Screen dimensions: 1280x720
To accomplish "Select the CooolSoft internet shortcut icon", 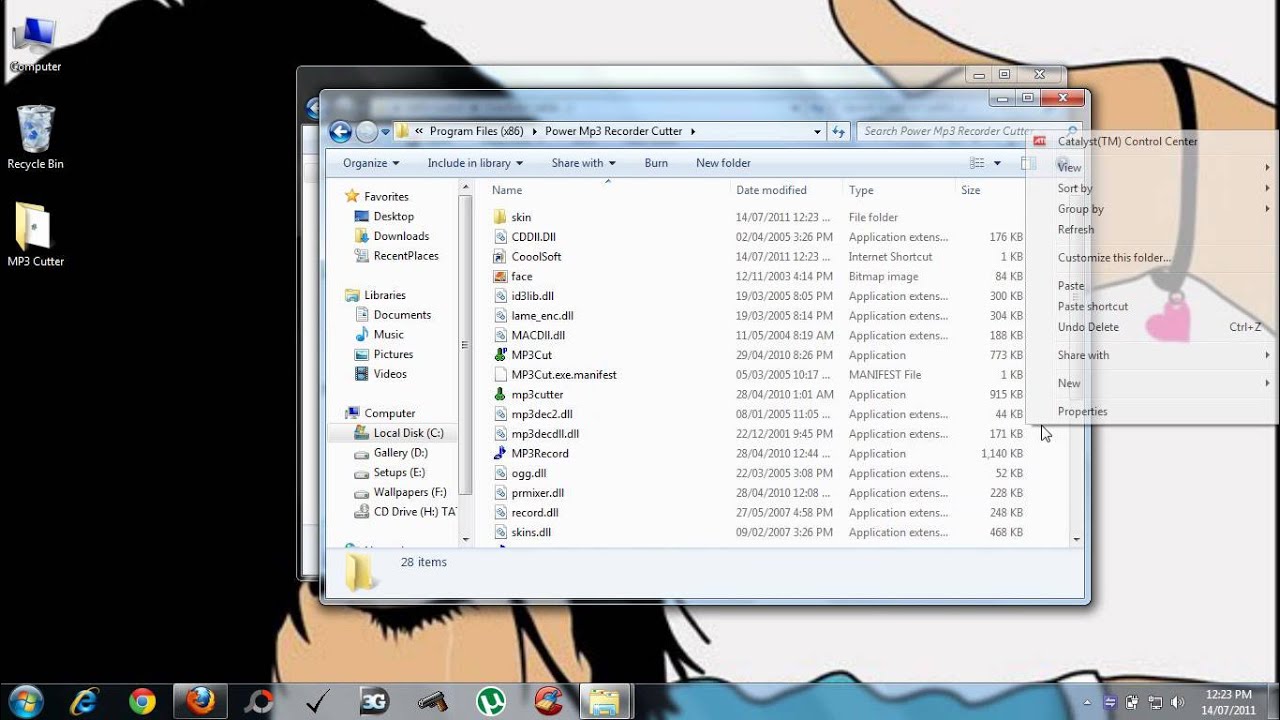I will click(501, 256).
